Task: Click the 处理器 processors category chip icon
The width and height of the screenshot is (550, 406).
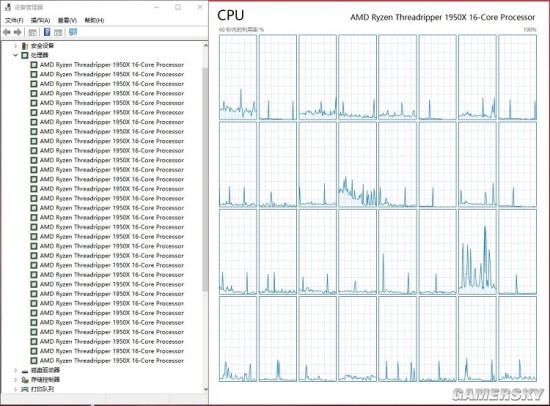Action: coord(25,55)
